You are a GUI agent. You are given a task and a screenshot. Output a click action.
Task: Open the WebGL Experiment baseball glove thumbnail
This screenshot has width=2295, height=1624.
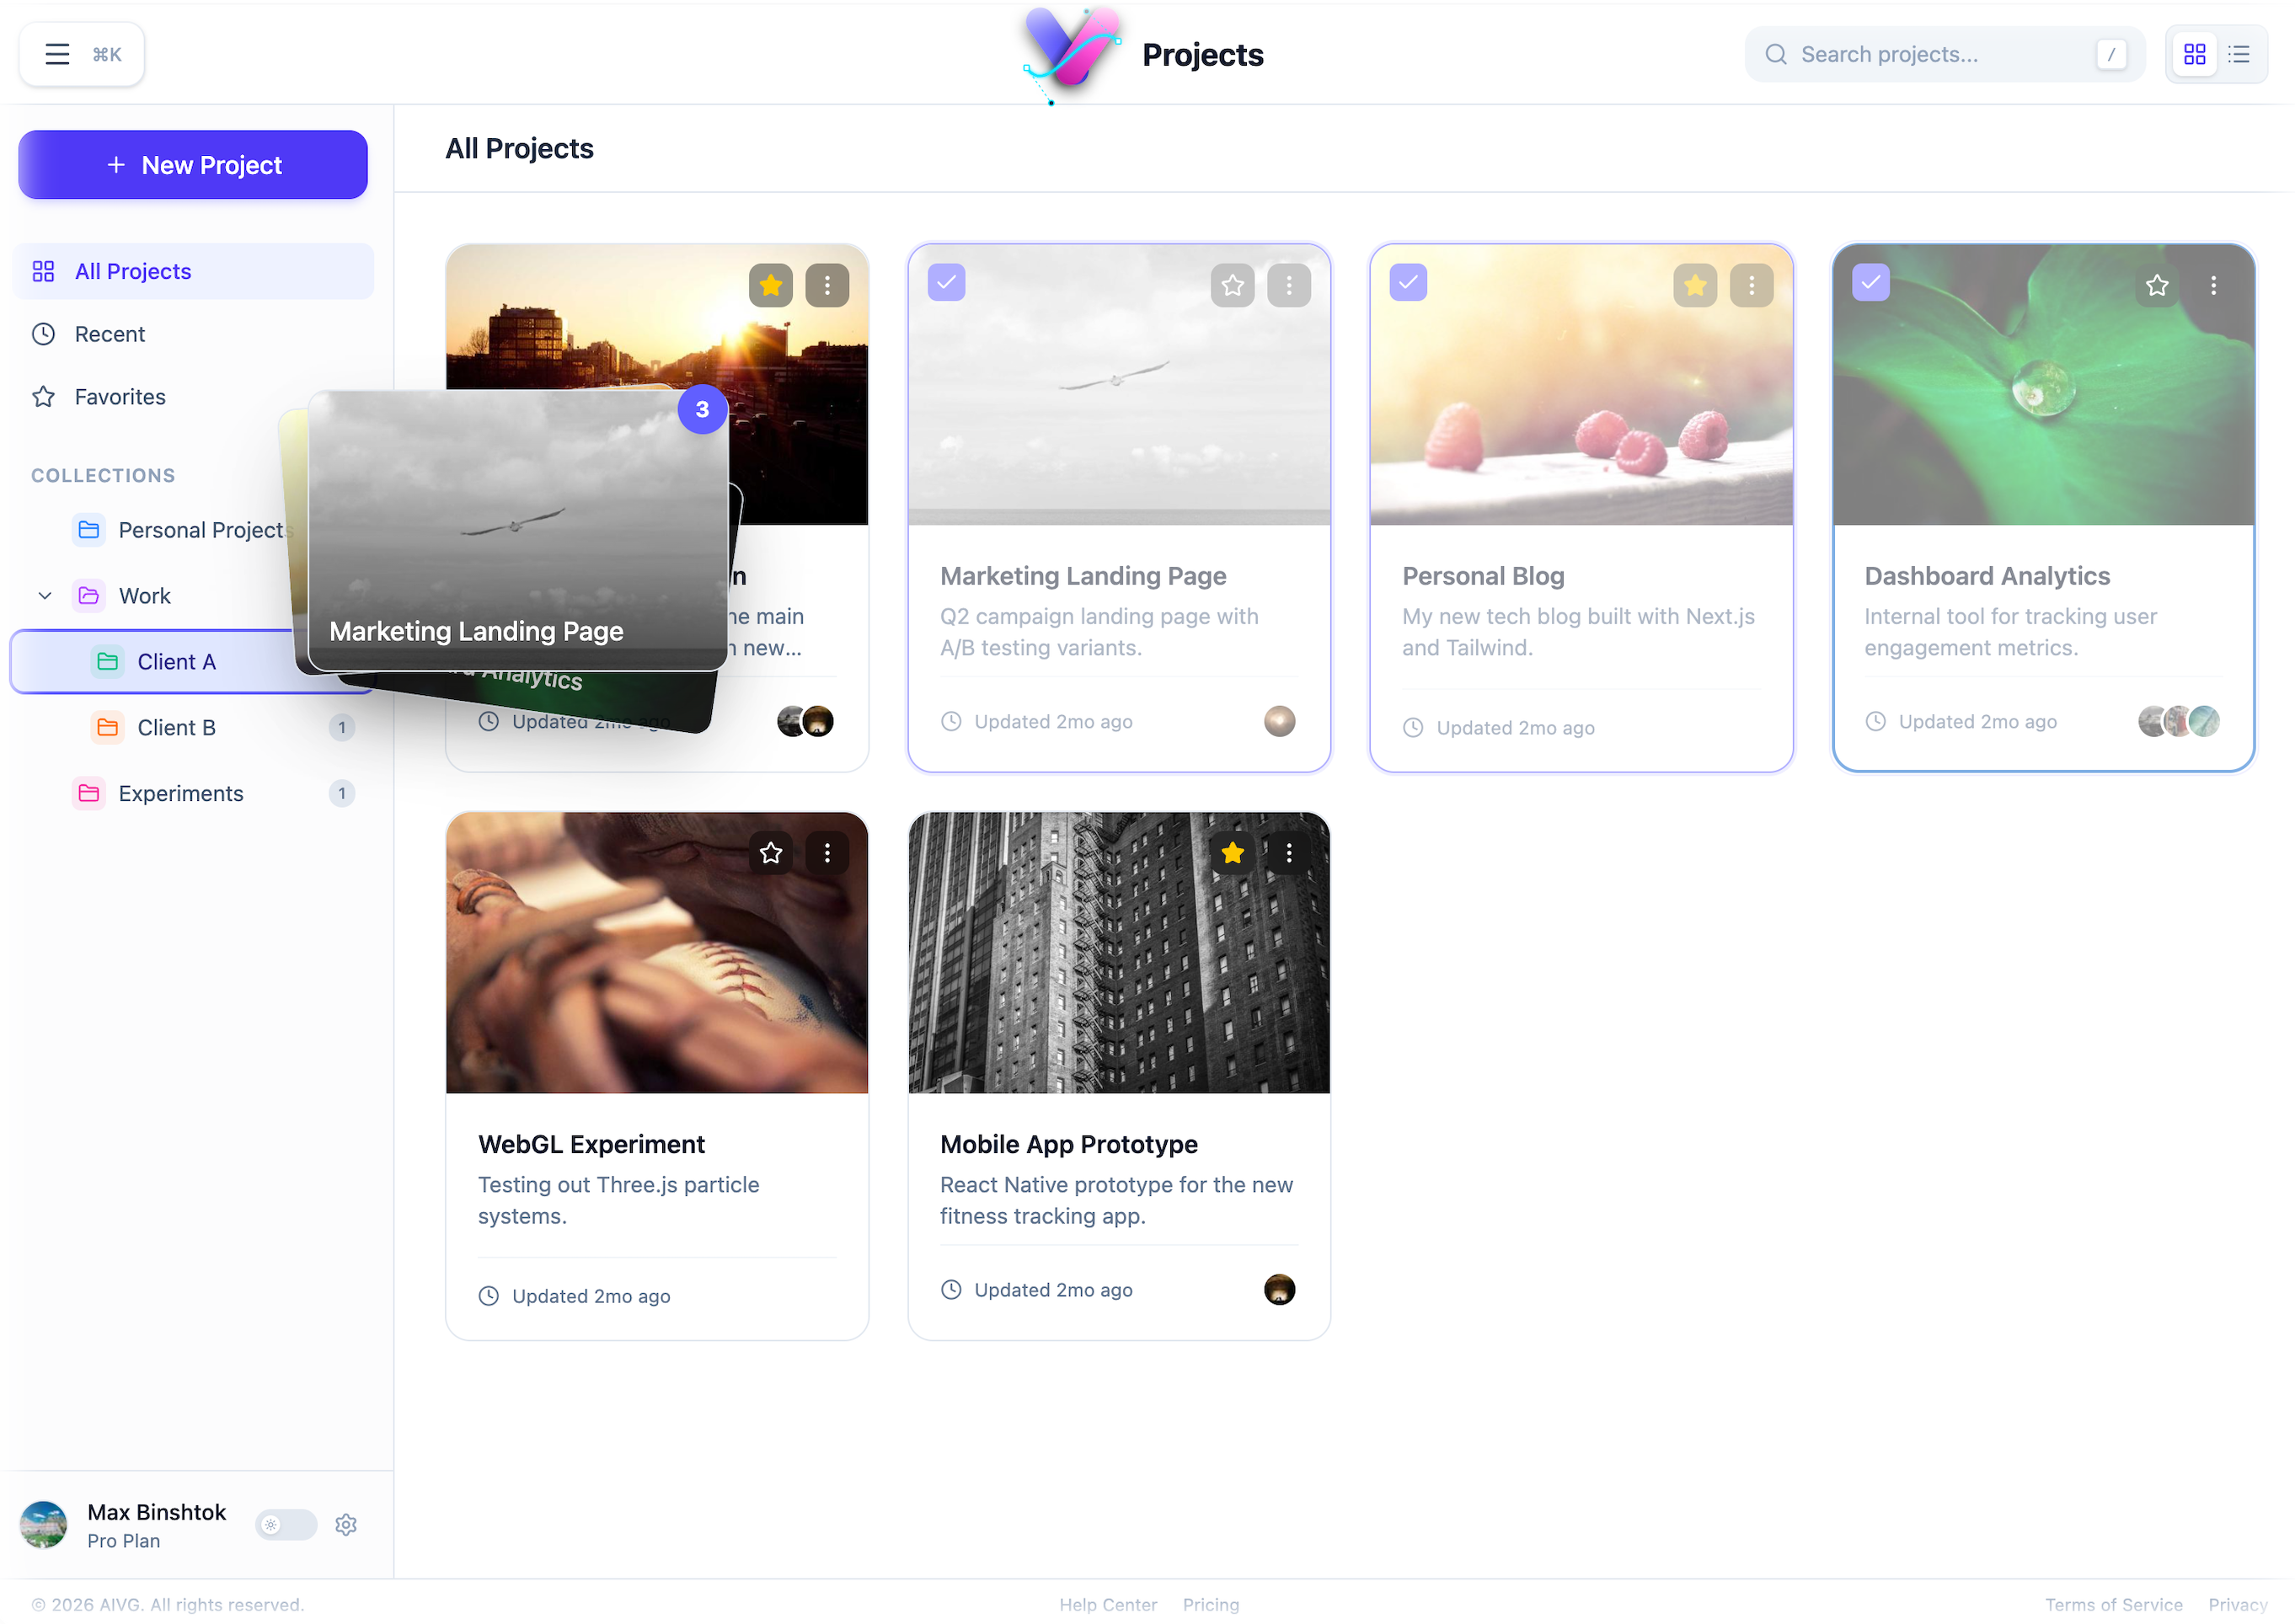[657, 952]
